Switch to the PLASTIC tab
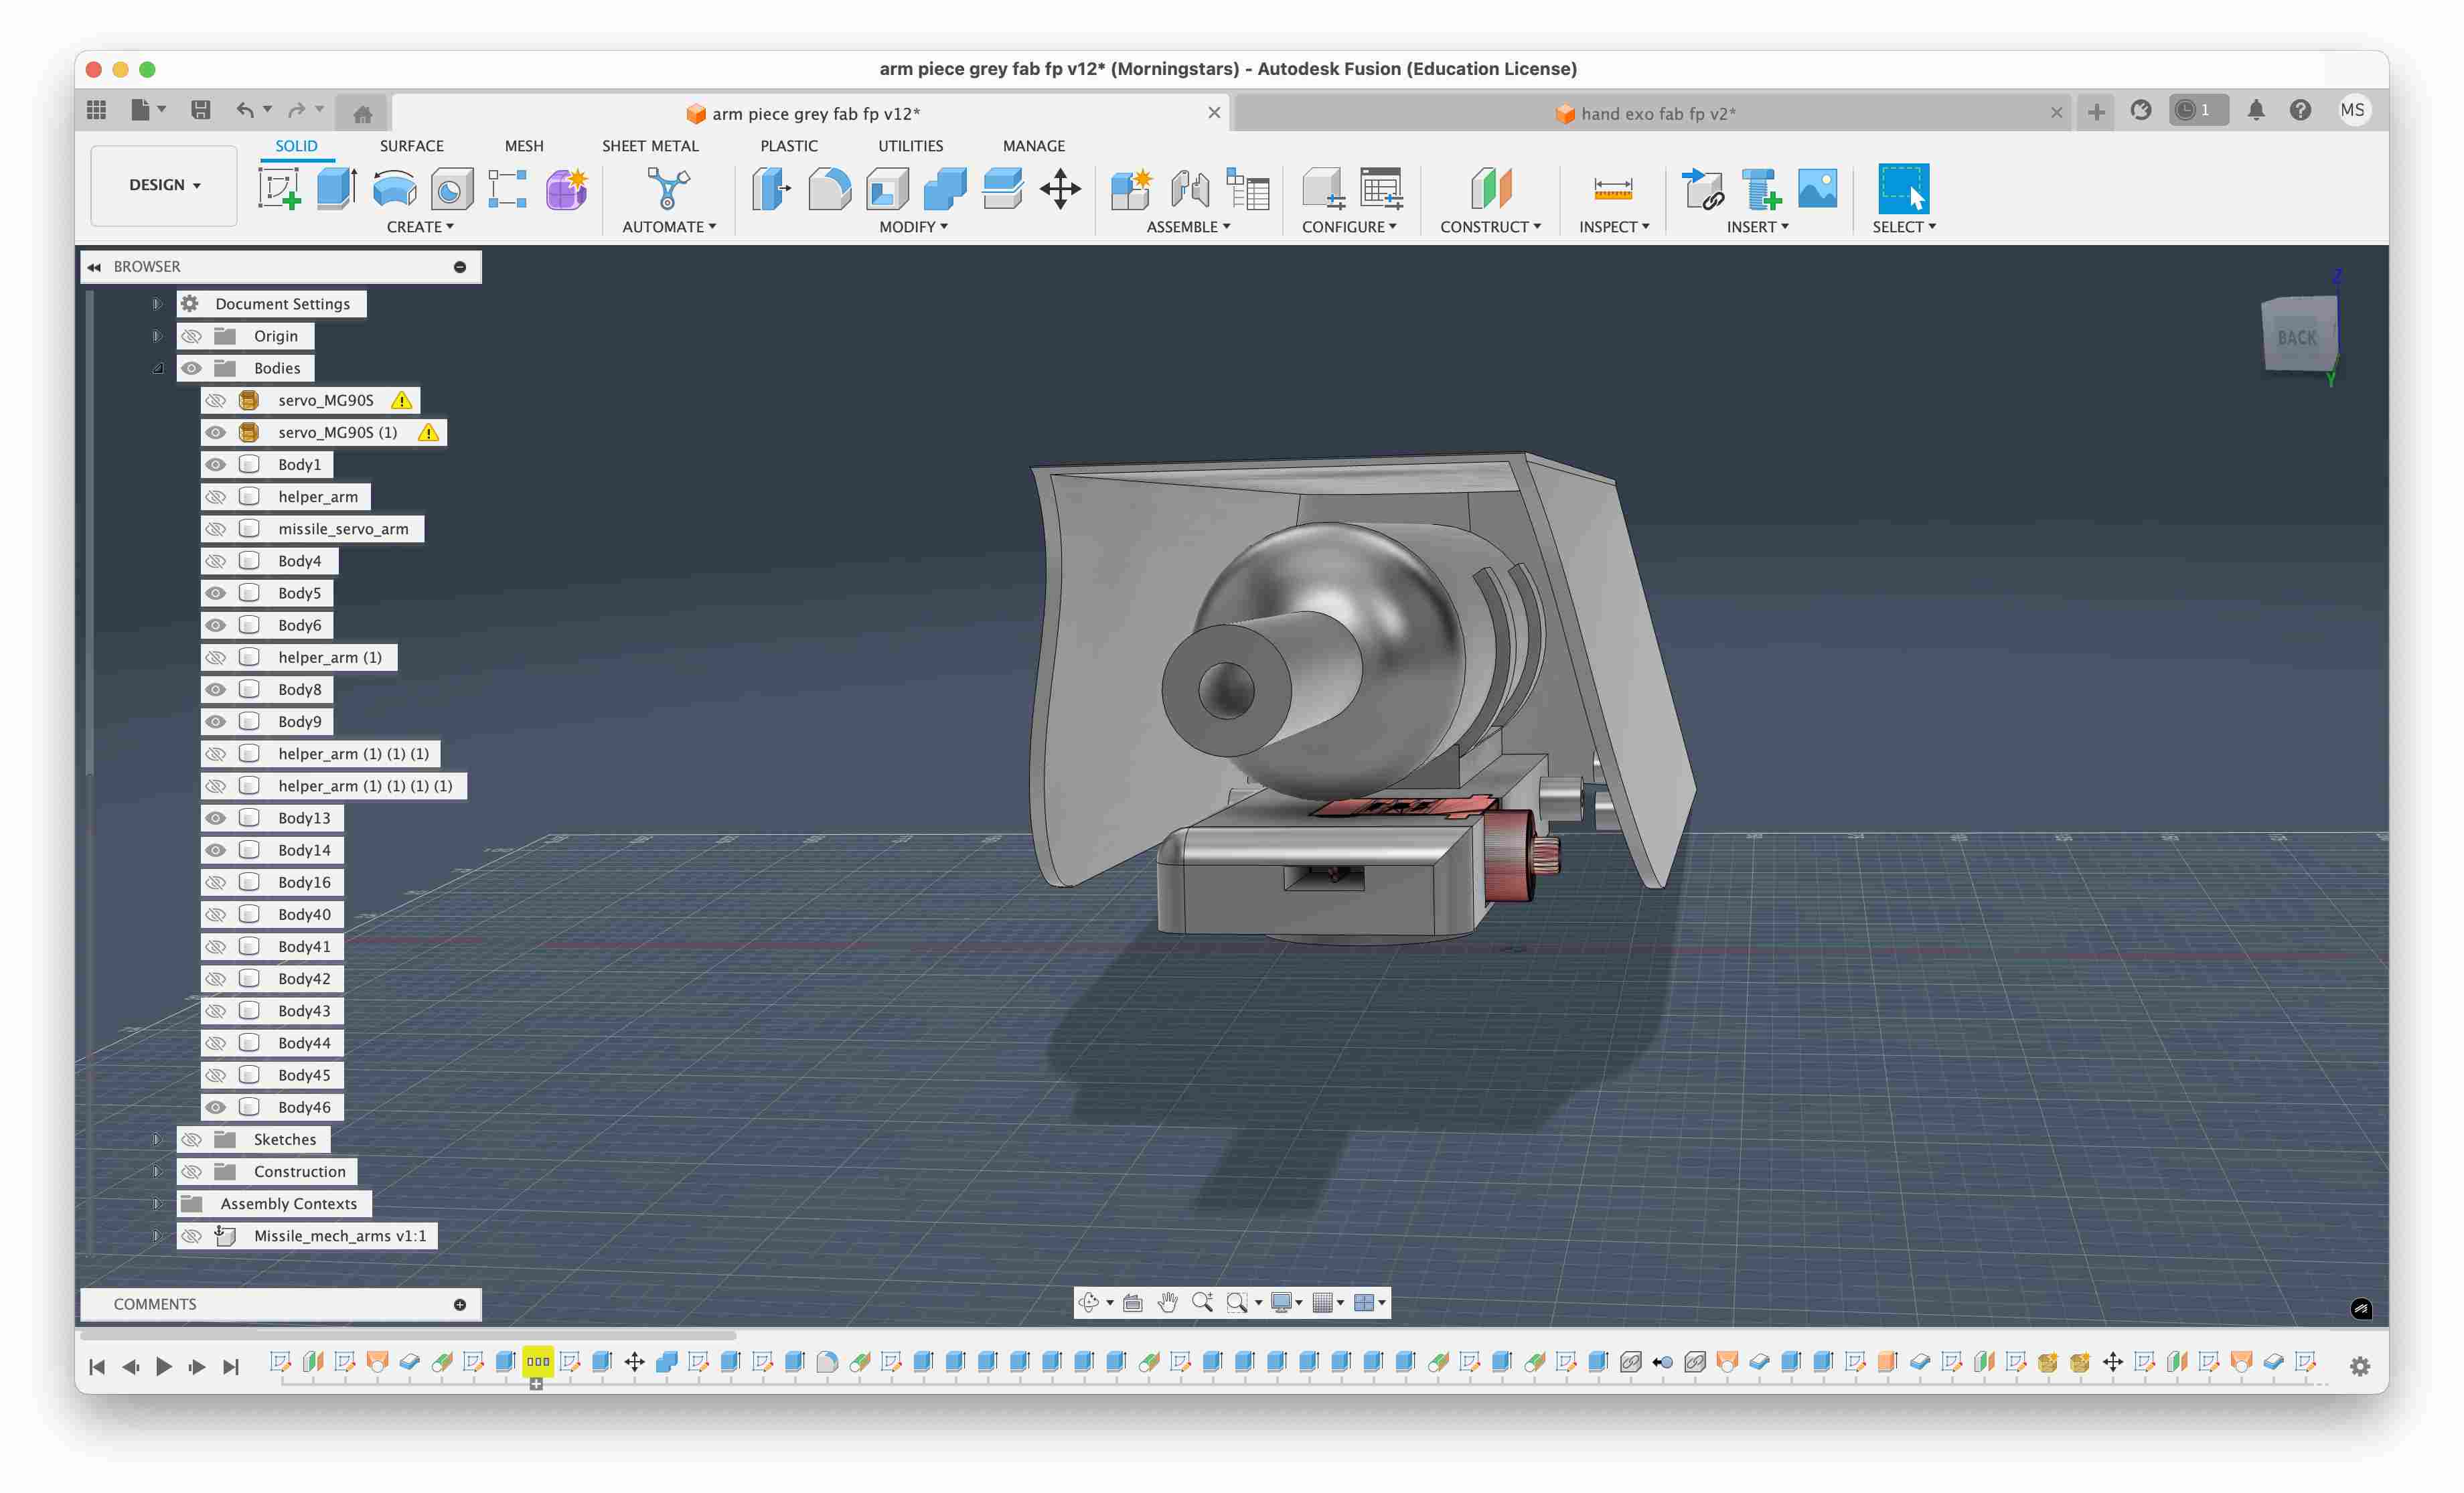 coord(789,146)
